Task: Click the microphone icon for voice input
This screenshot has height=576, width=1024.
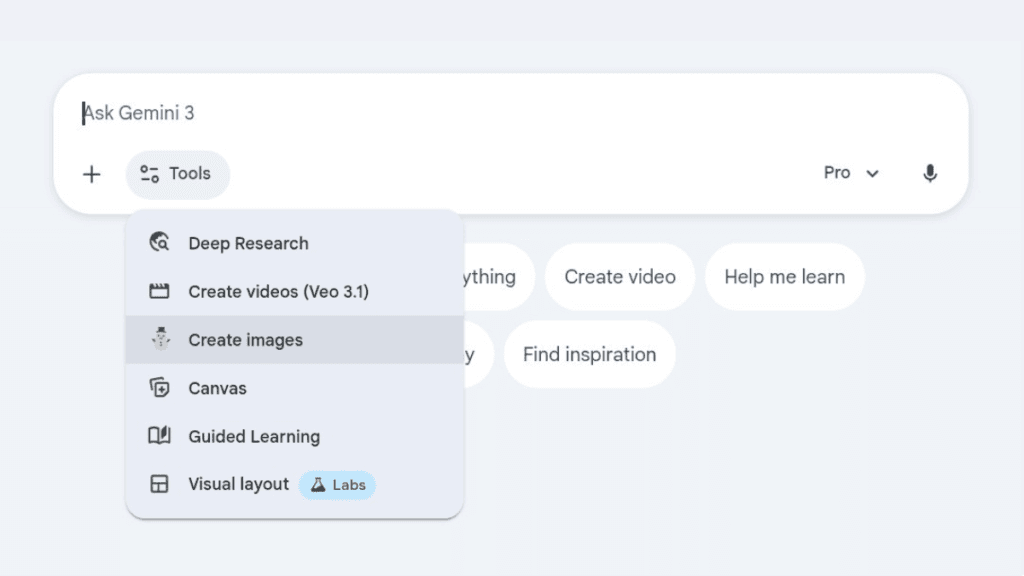Action: pos(929,174)
